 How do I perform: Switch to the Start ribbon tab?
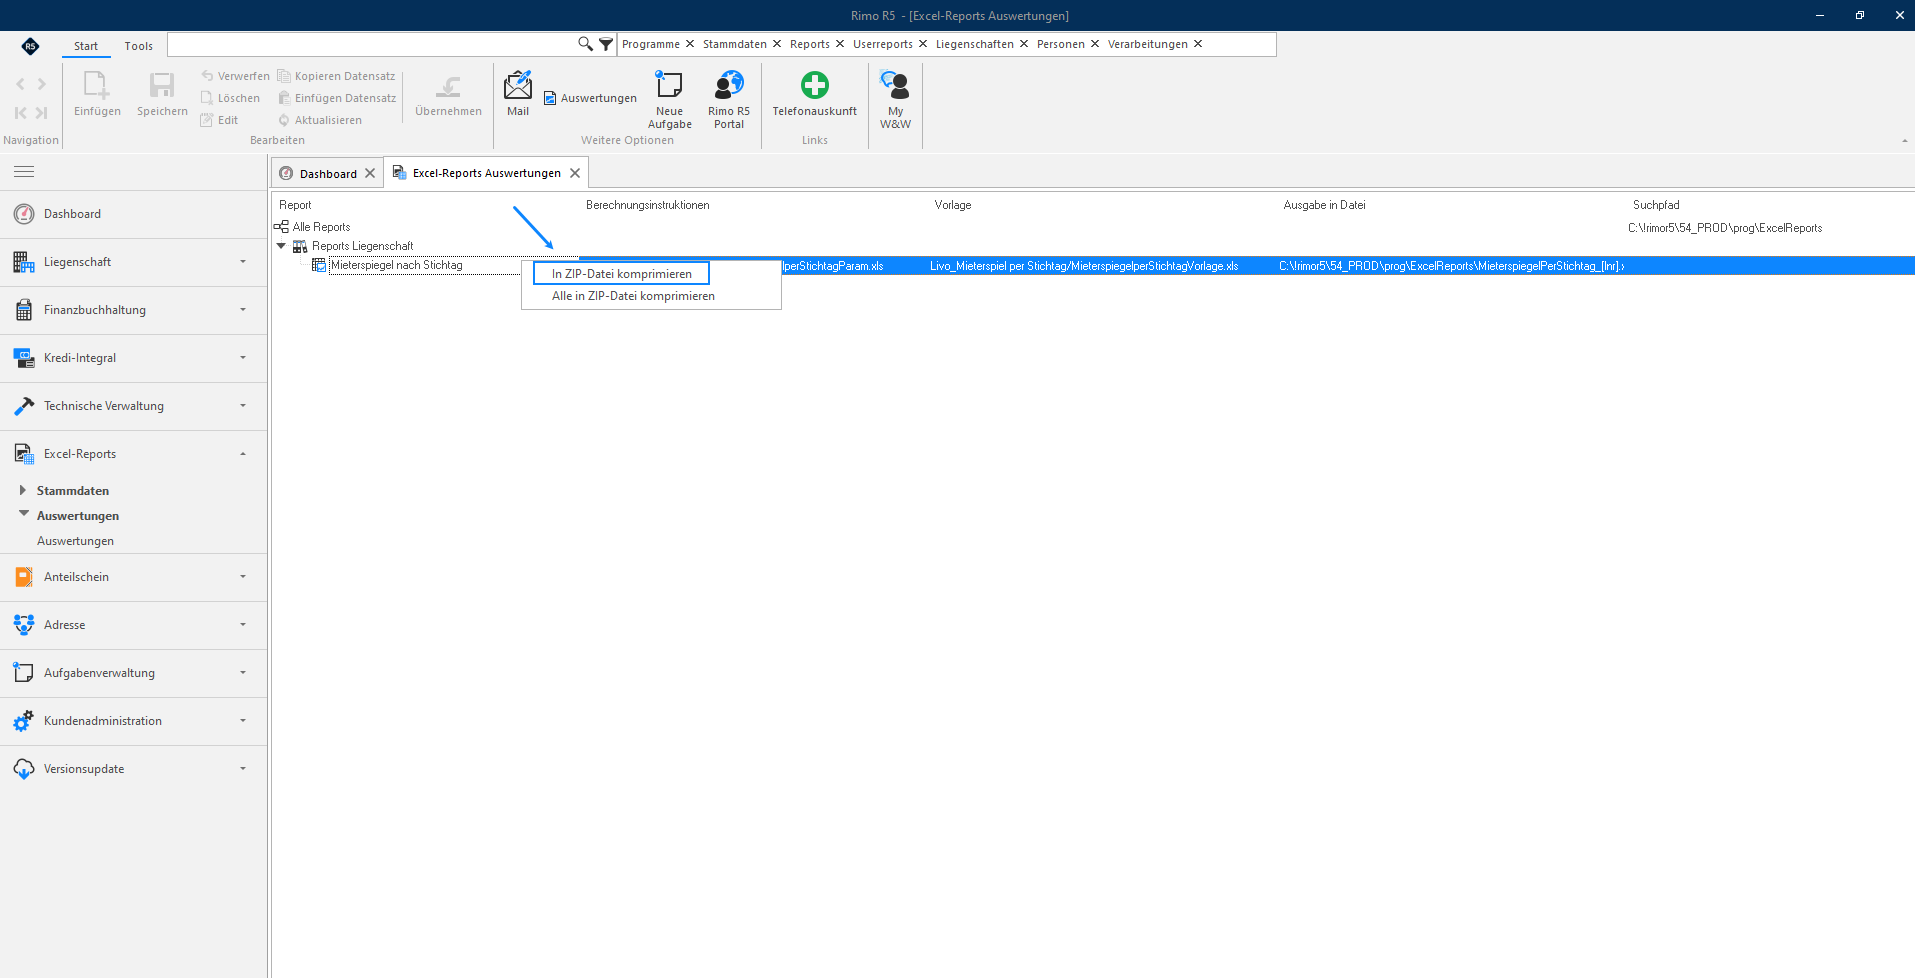click(x=86, y=46)
